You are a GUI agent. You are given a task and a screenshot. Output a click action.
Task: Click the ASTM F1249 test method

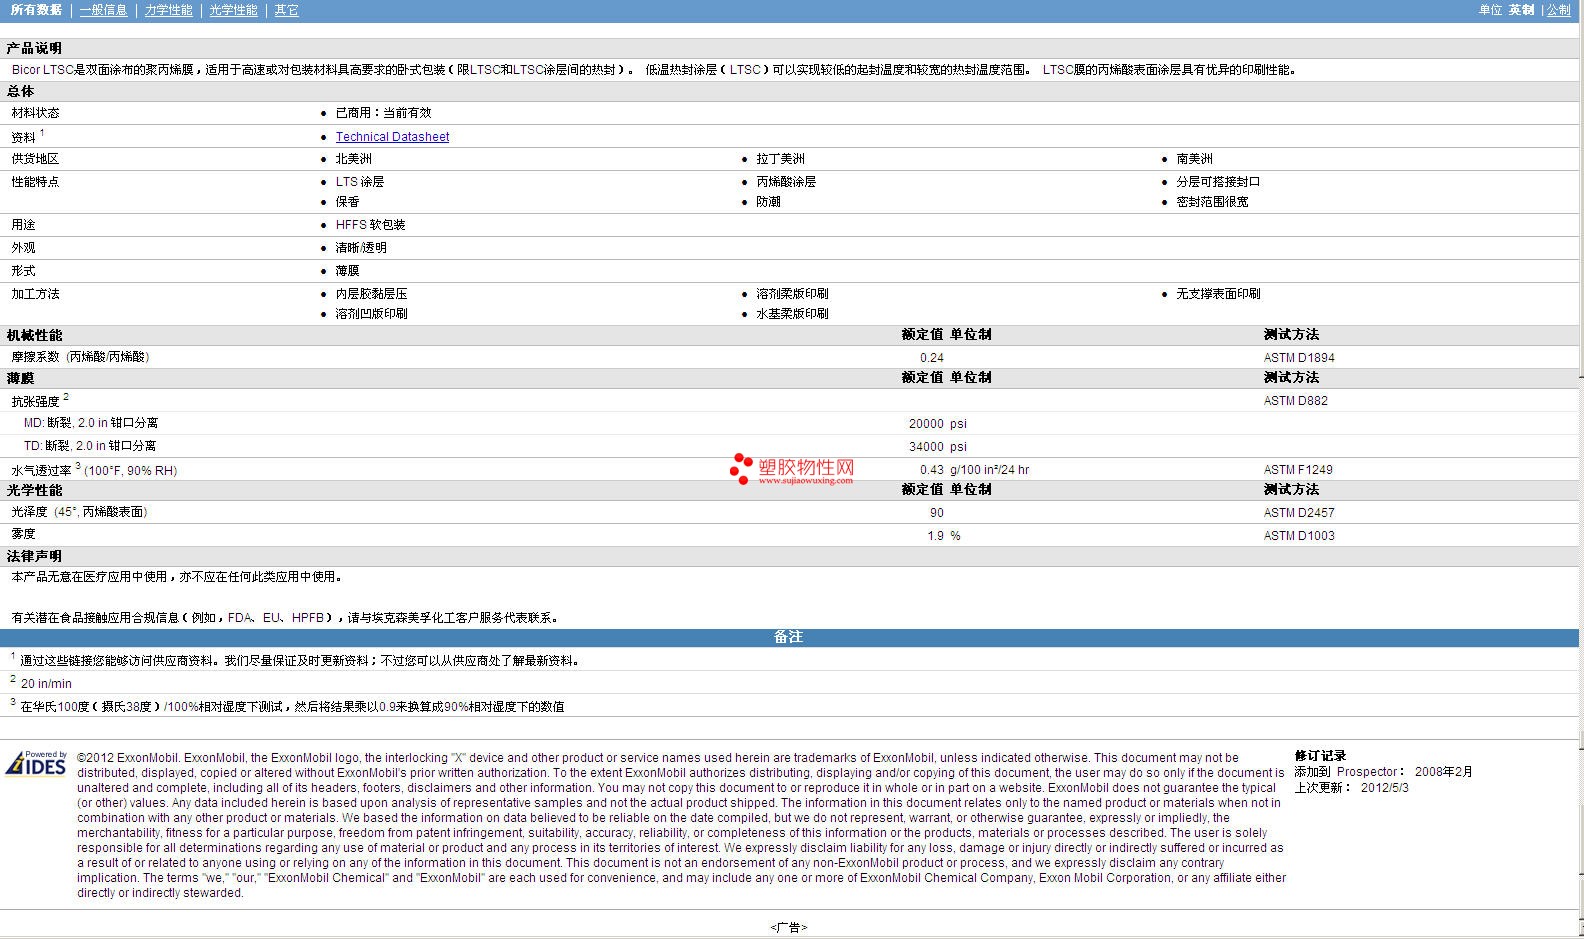[x=1298, y=470]
